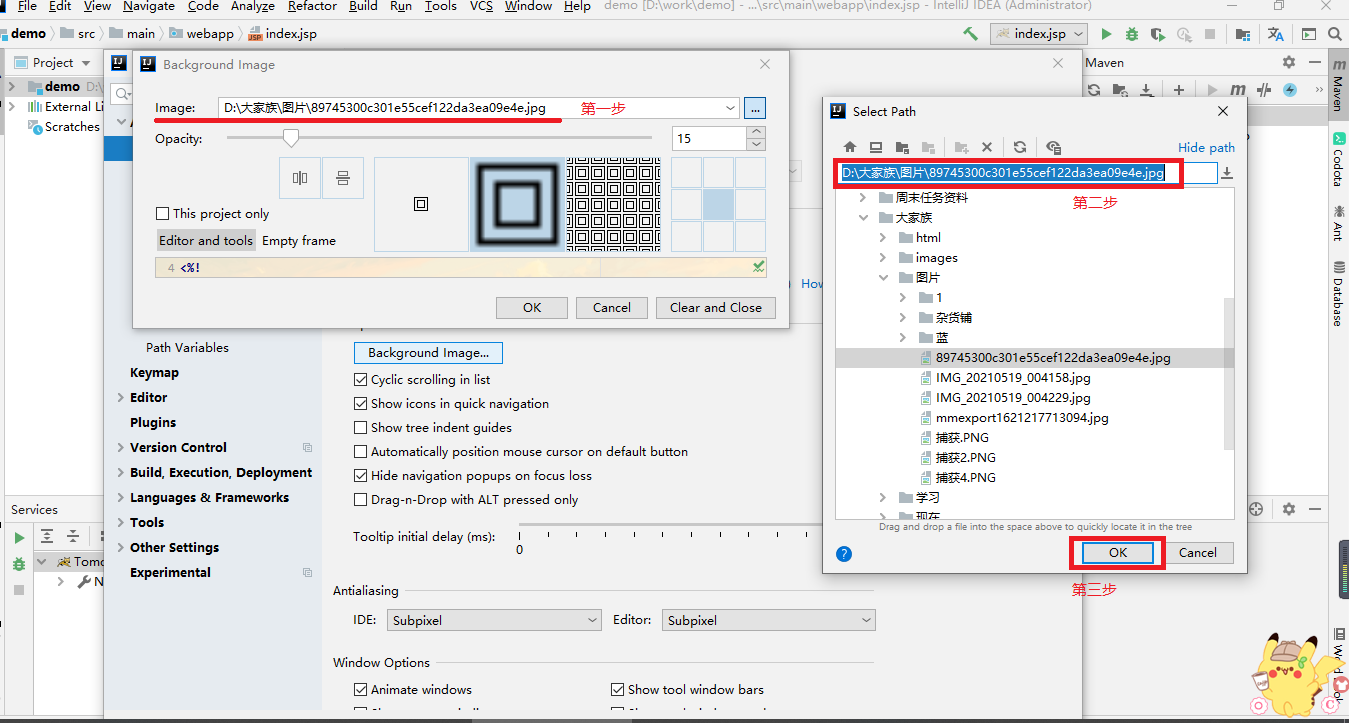This screenshot has width=1349, height=723.
Task: Debug index.jsp with bug icon
Action: pos(1131,33)
